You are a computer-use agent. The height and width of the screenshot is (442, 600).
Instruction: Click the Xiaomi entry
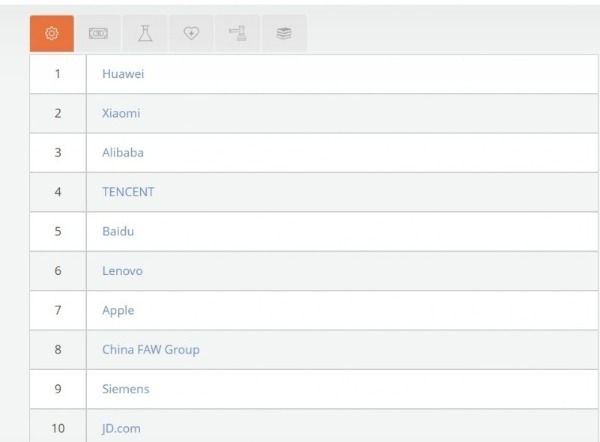121,113
